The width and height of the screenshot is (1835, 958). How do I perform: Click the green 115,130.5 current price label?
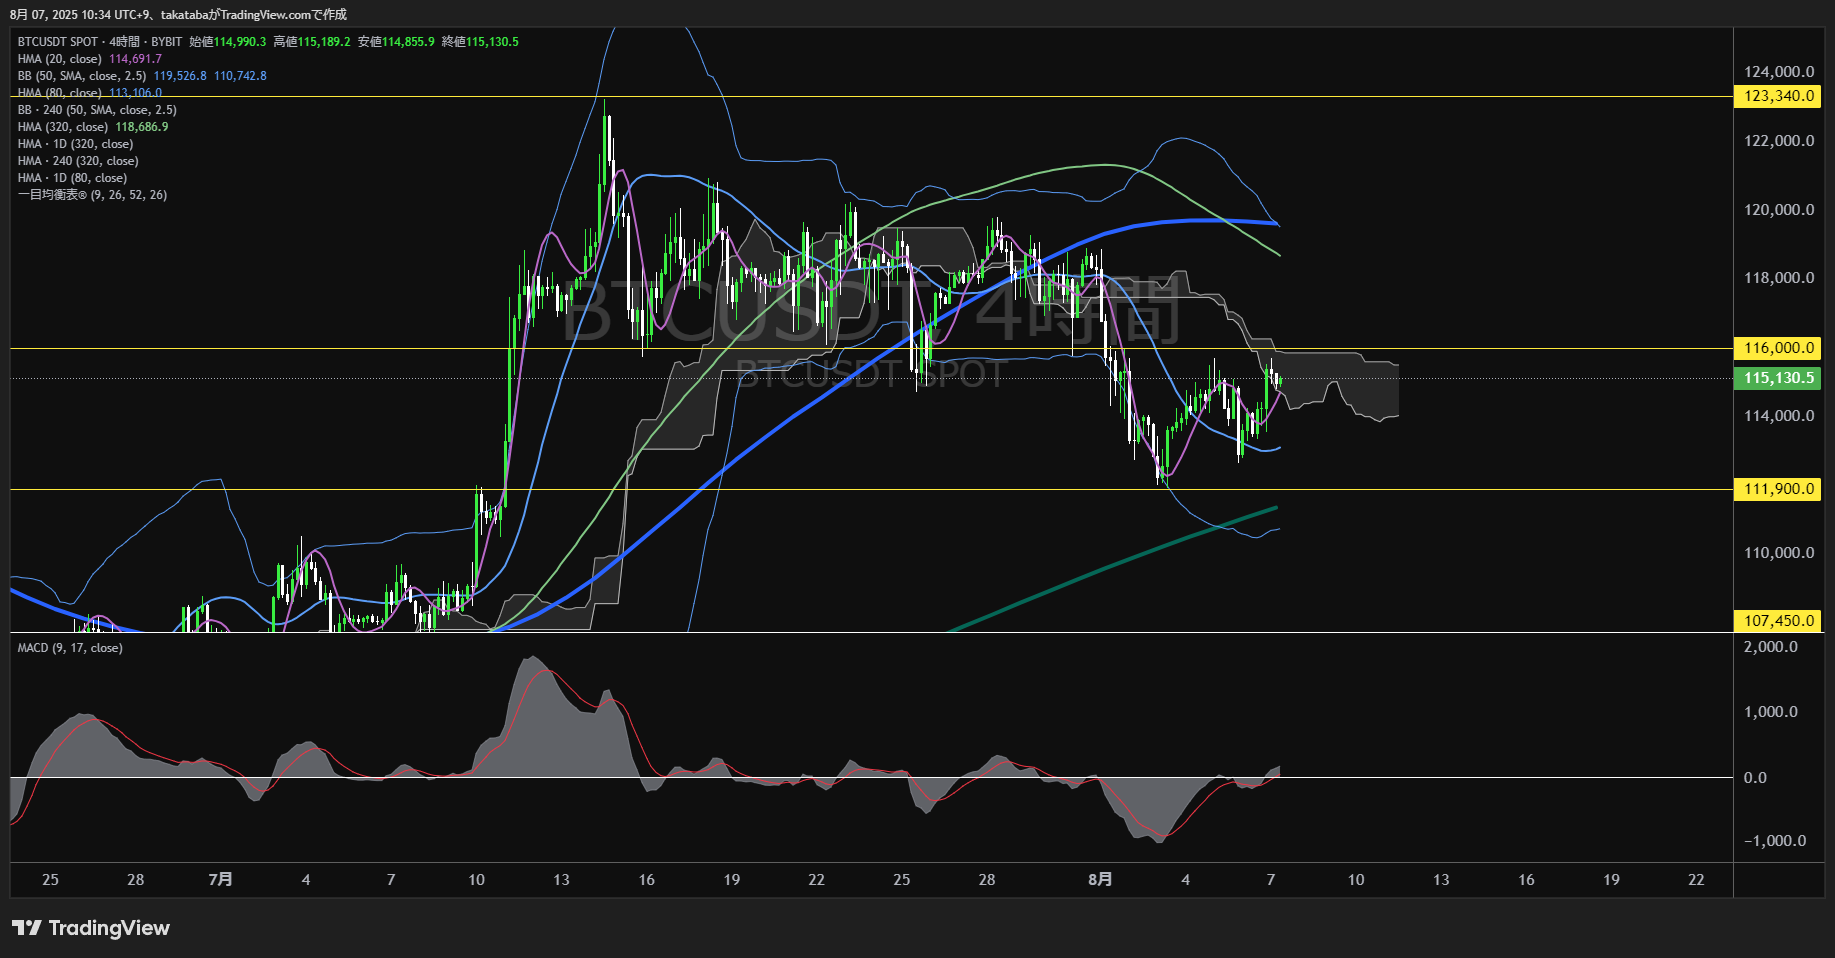point(1777,378)
